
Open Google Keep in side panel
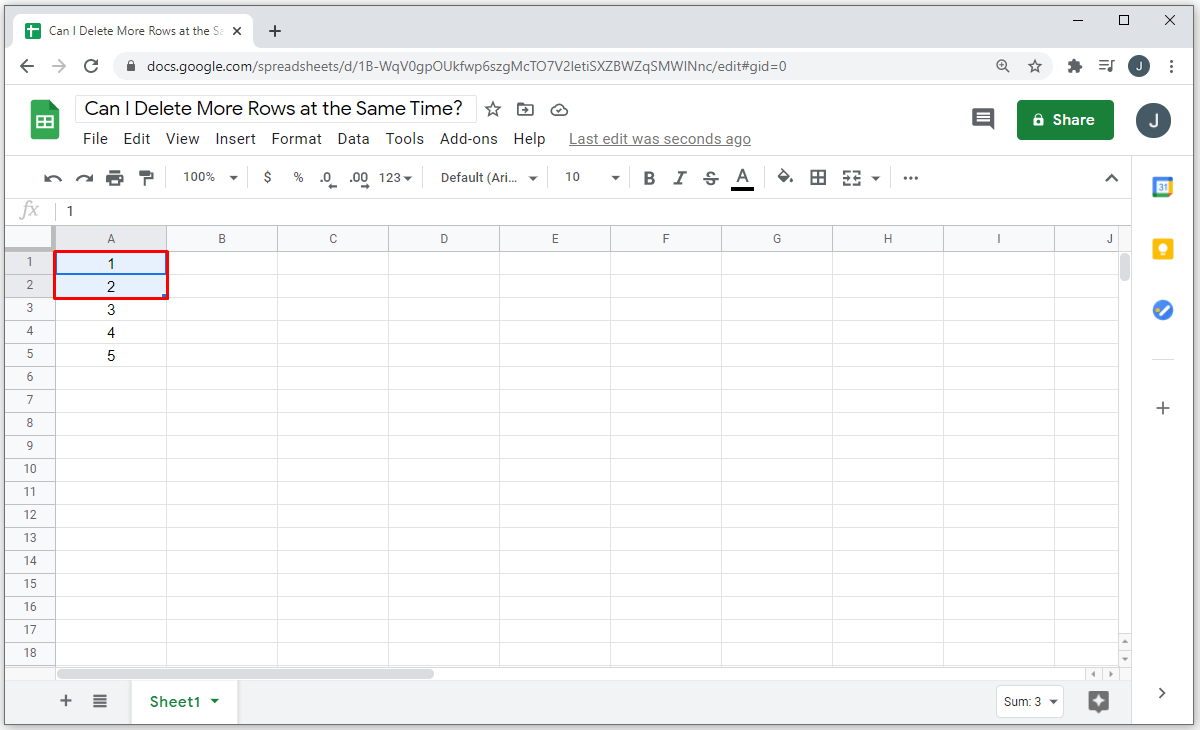click(x=1162, y=249)
